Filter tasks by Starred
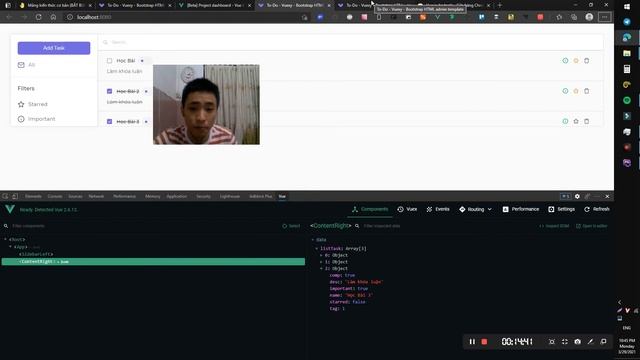640x360 pixels. [x=33, y=104]
